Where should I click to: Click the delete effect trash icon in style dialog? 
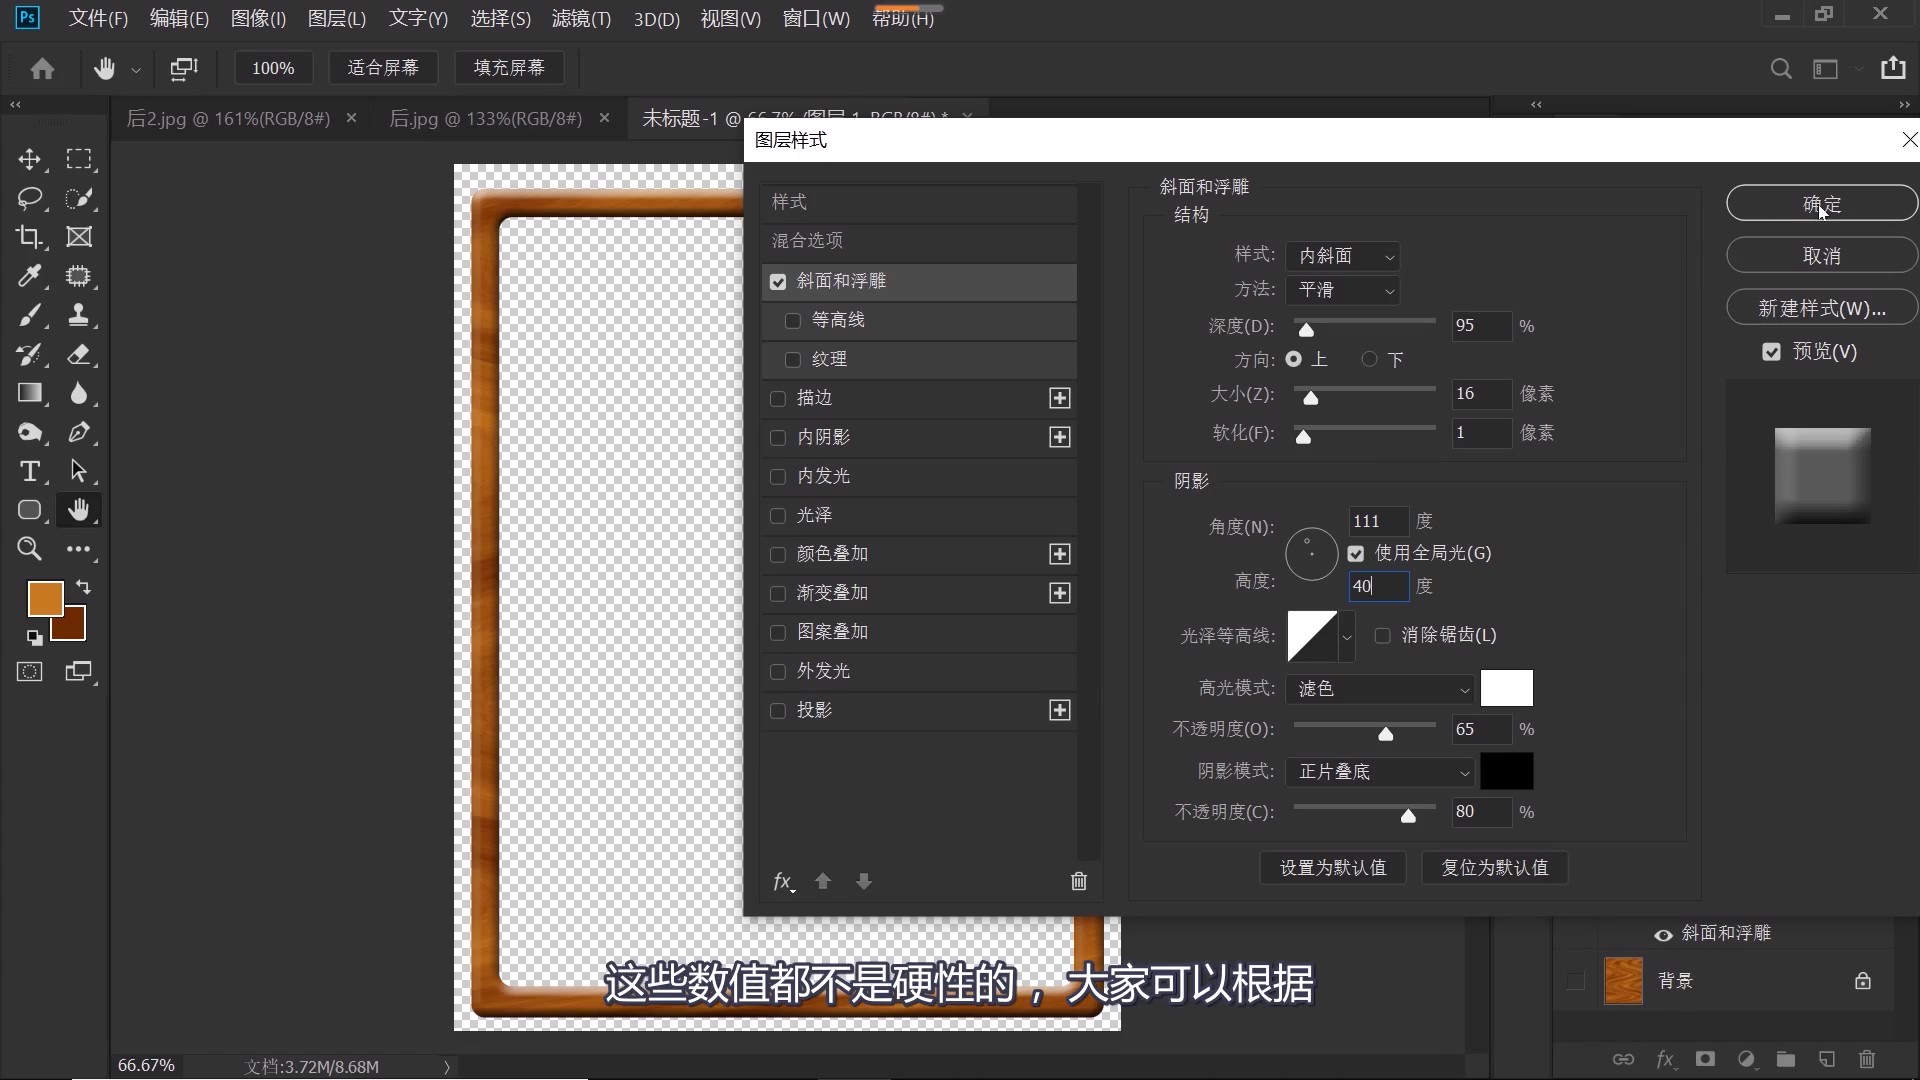point(1079,881)
